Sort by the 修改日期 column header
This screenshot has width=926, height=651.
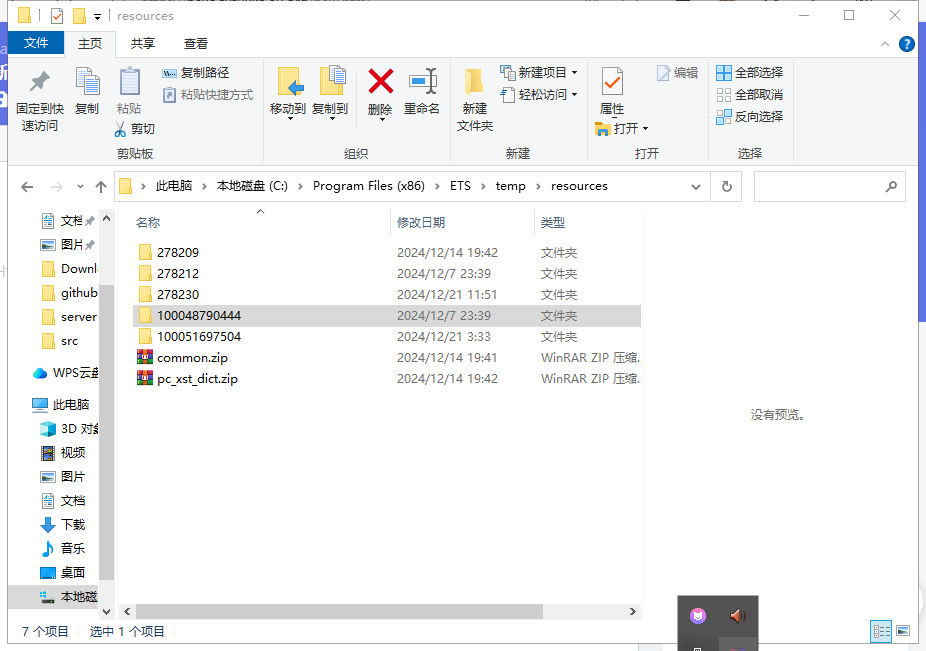(x=420, y=223)
